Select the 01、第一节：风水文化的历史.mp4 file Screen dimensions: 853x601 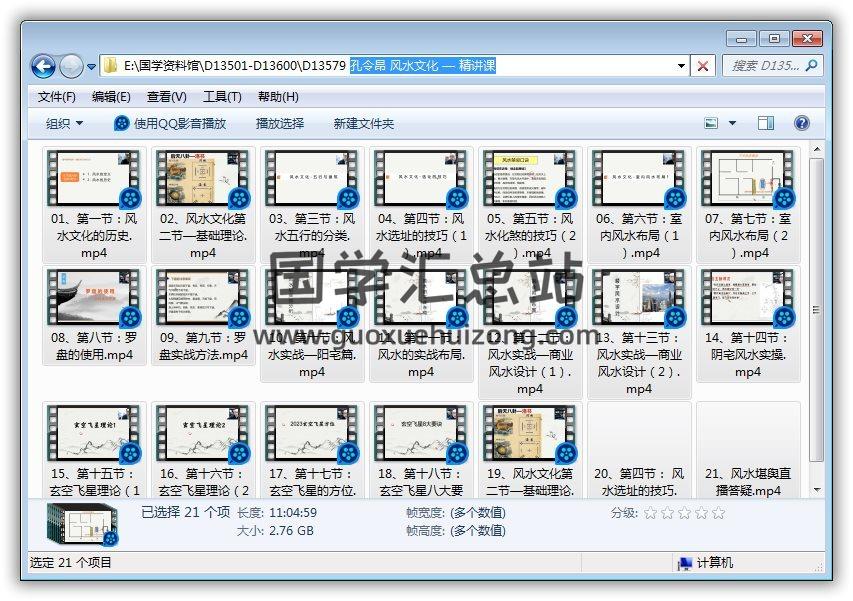coord(94,205)
